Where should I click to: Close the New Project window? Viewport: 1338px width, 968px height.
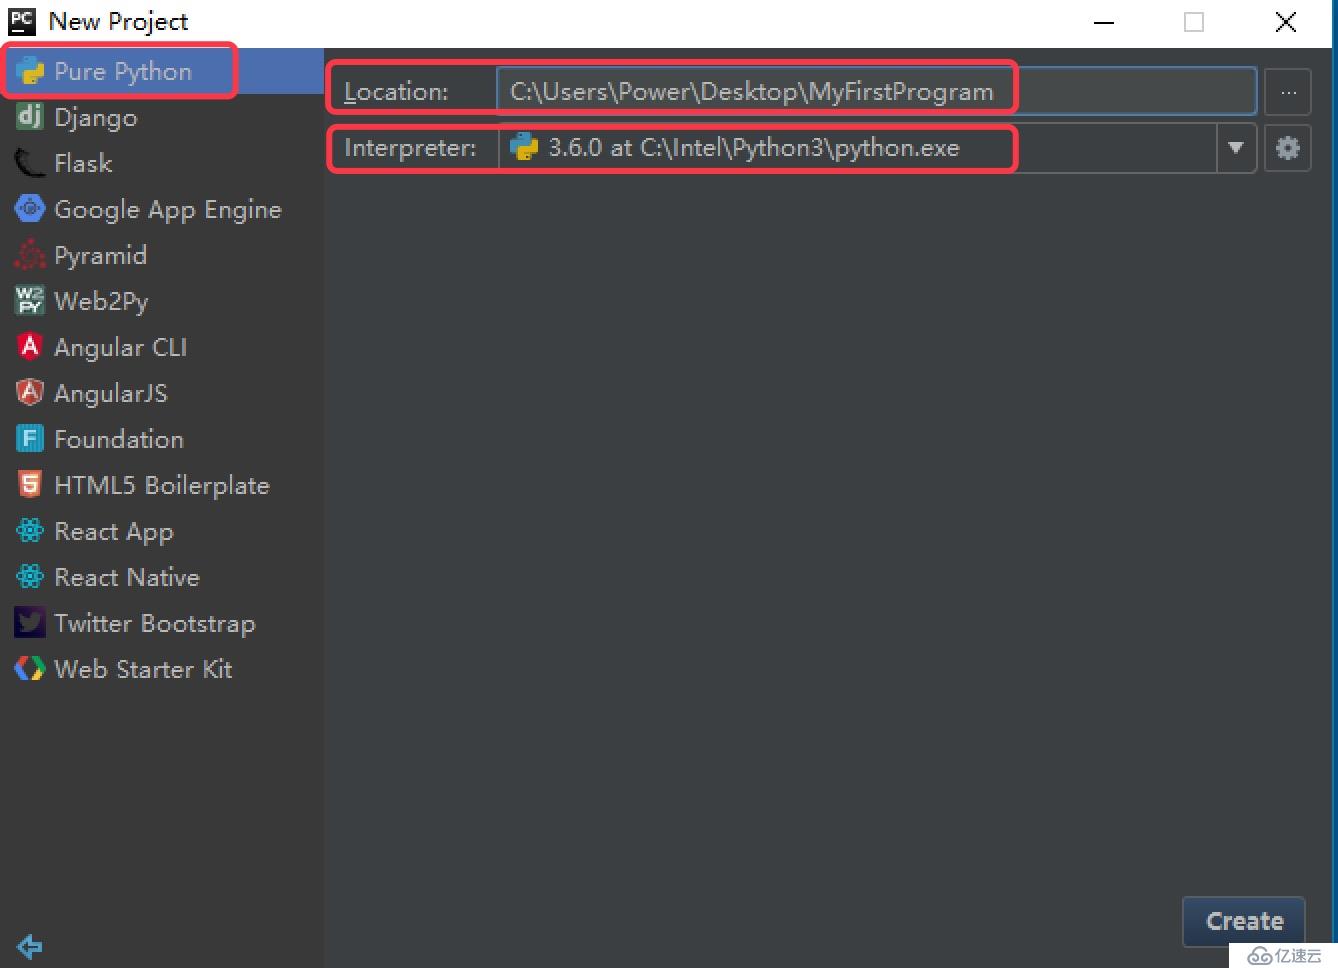[x=1286, y=22]
